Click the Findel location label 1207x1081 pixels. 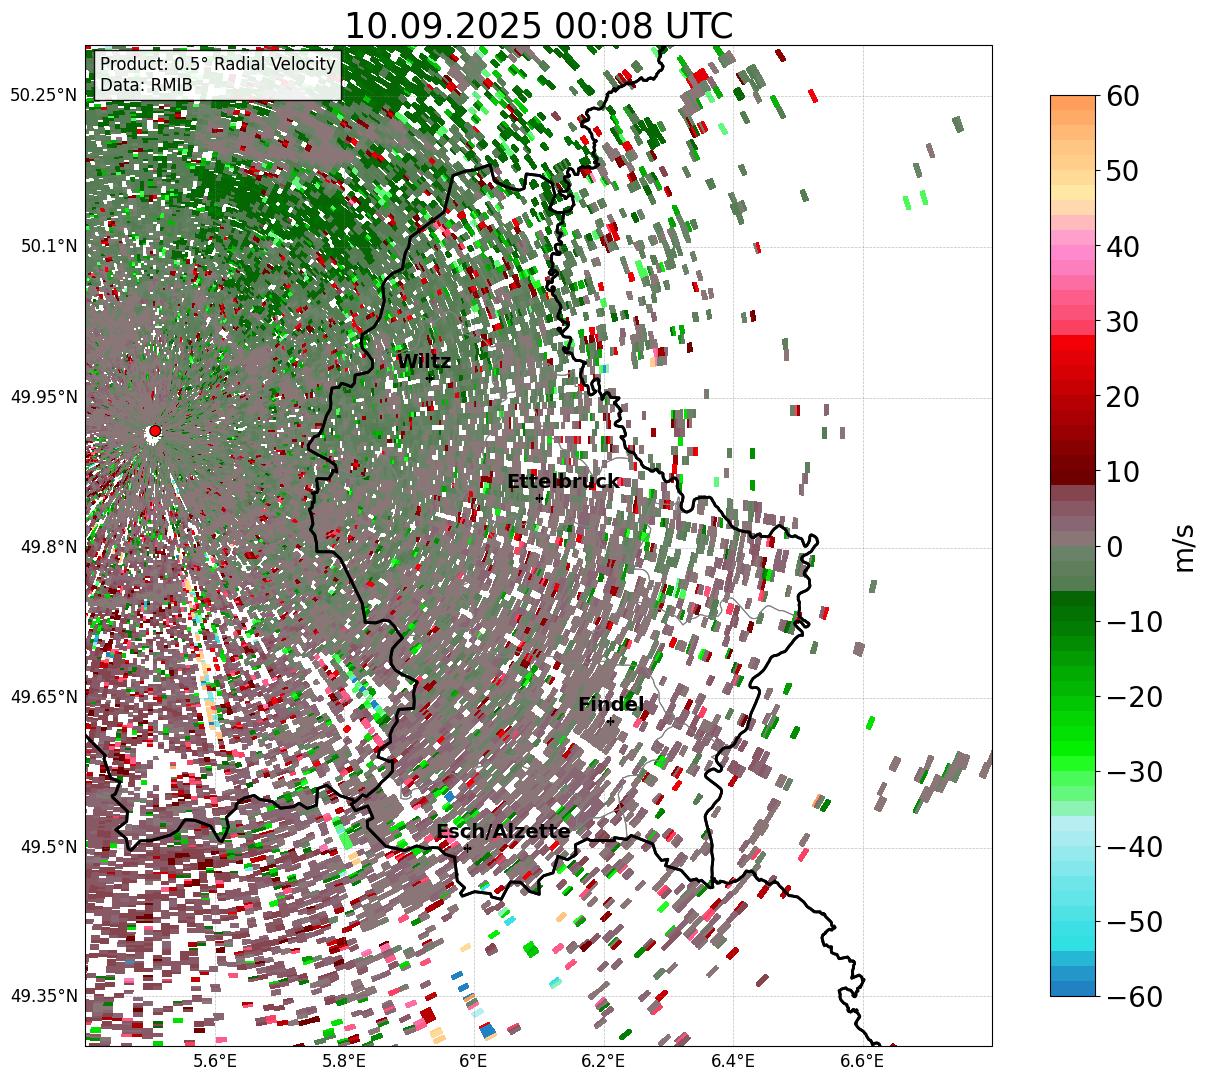(611, 705)
